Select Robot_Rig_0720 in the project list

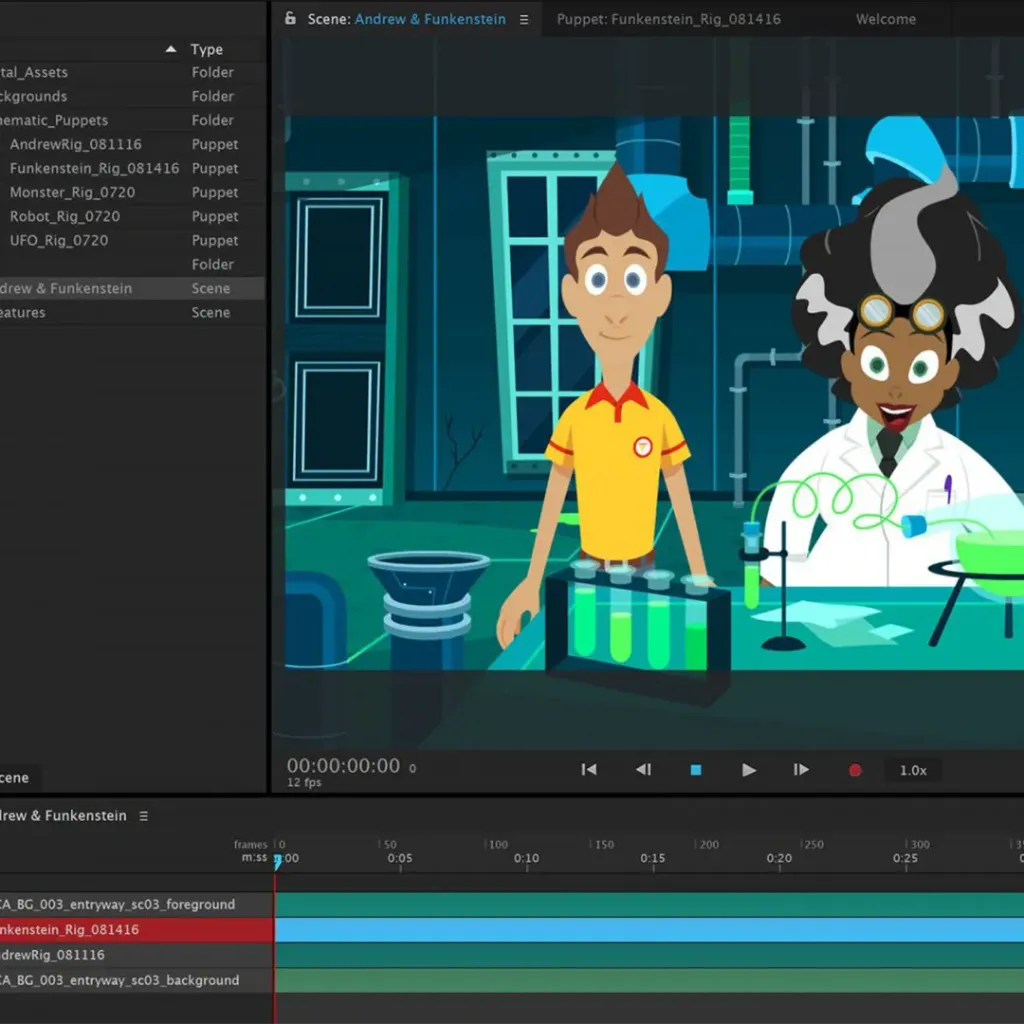coord(132,217)
